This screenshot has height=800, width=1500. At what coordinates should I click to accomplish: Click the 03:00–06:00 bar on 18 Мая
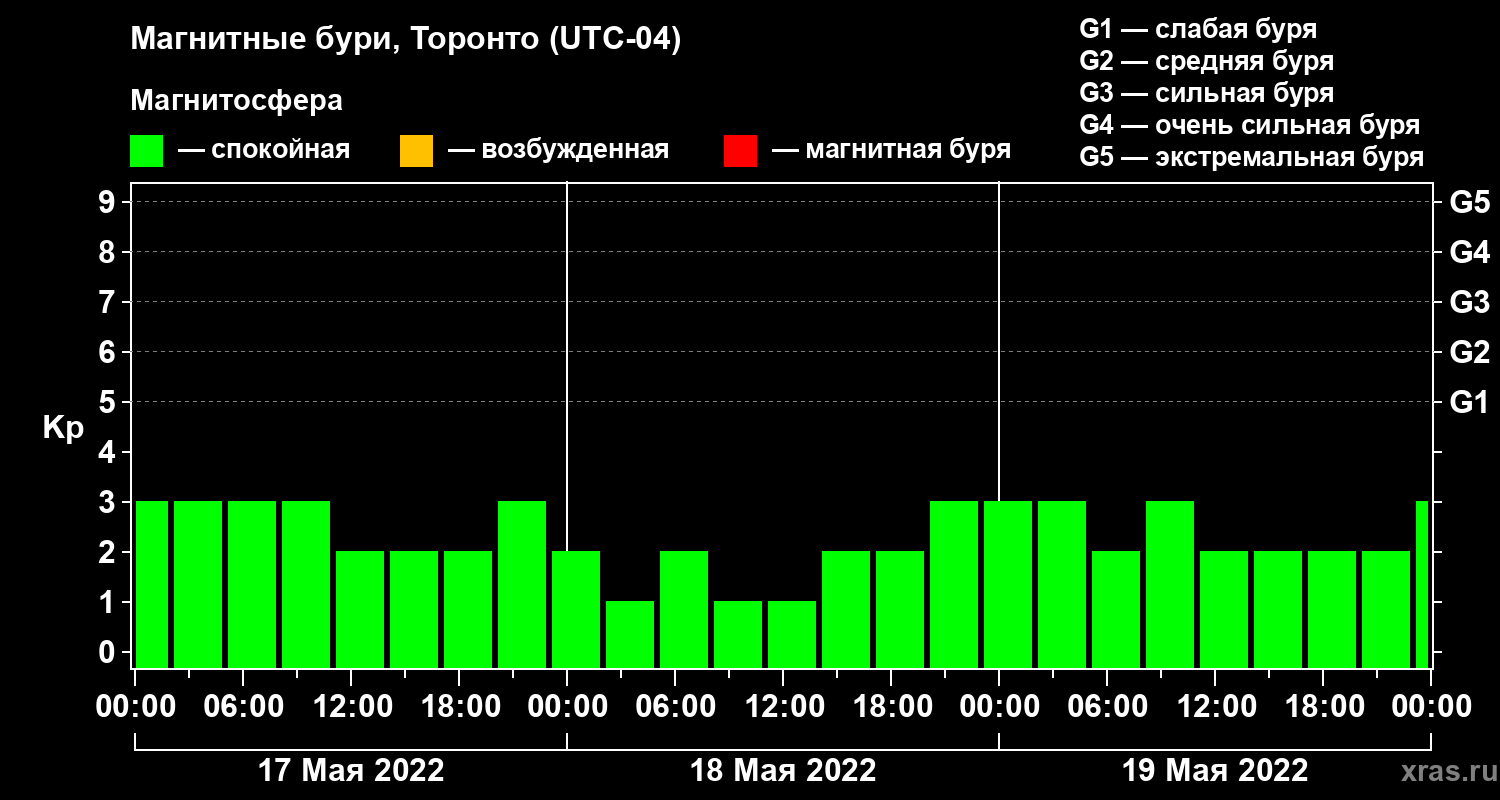click(x=630, y=634)
